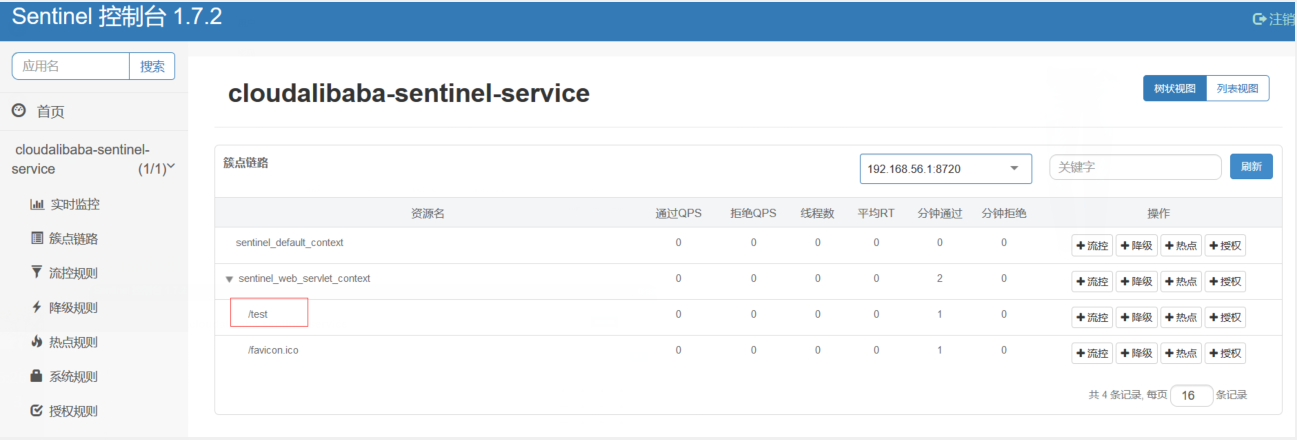Click the page size field showing 16
Screen dimensions: 1297x440
pyautogui.click(x=1191, y=395)
